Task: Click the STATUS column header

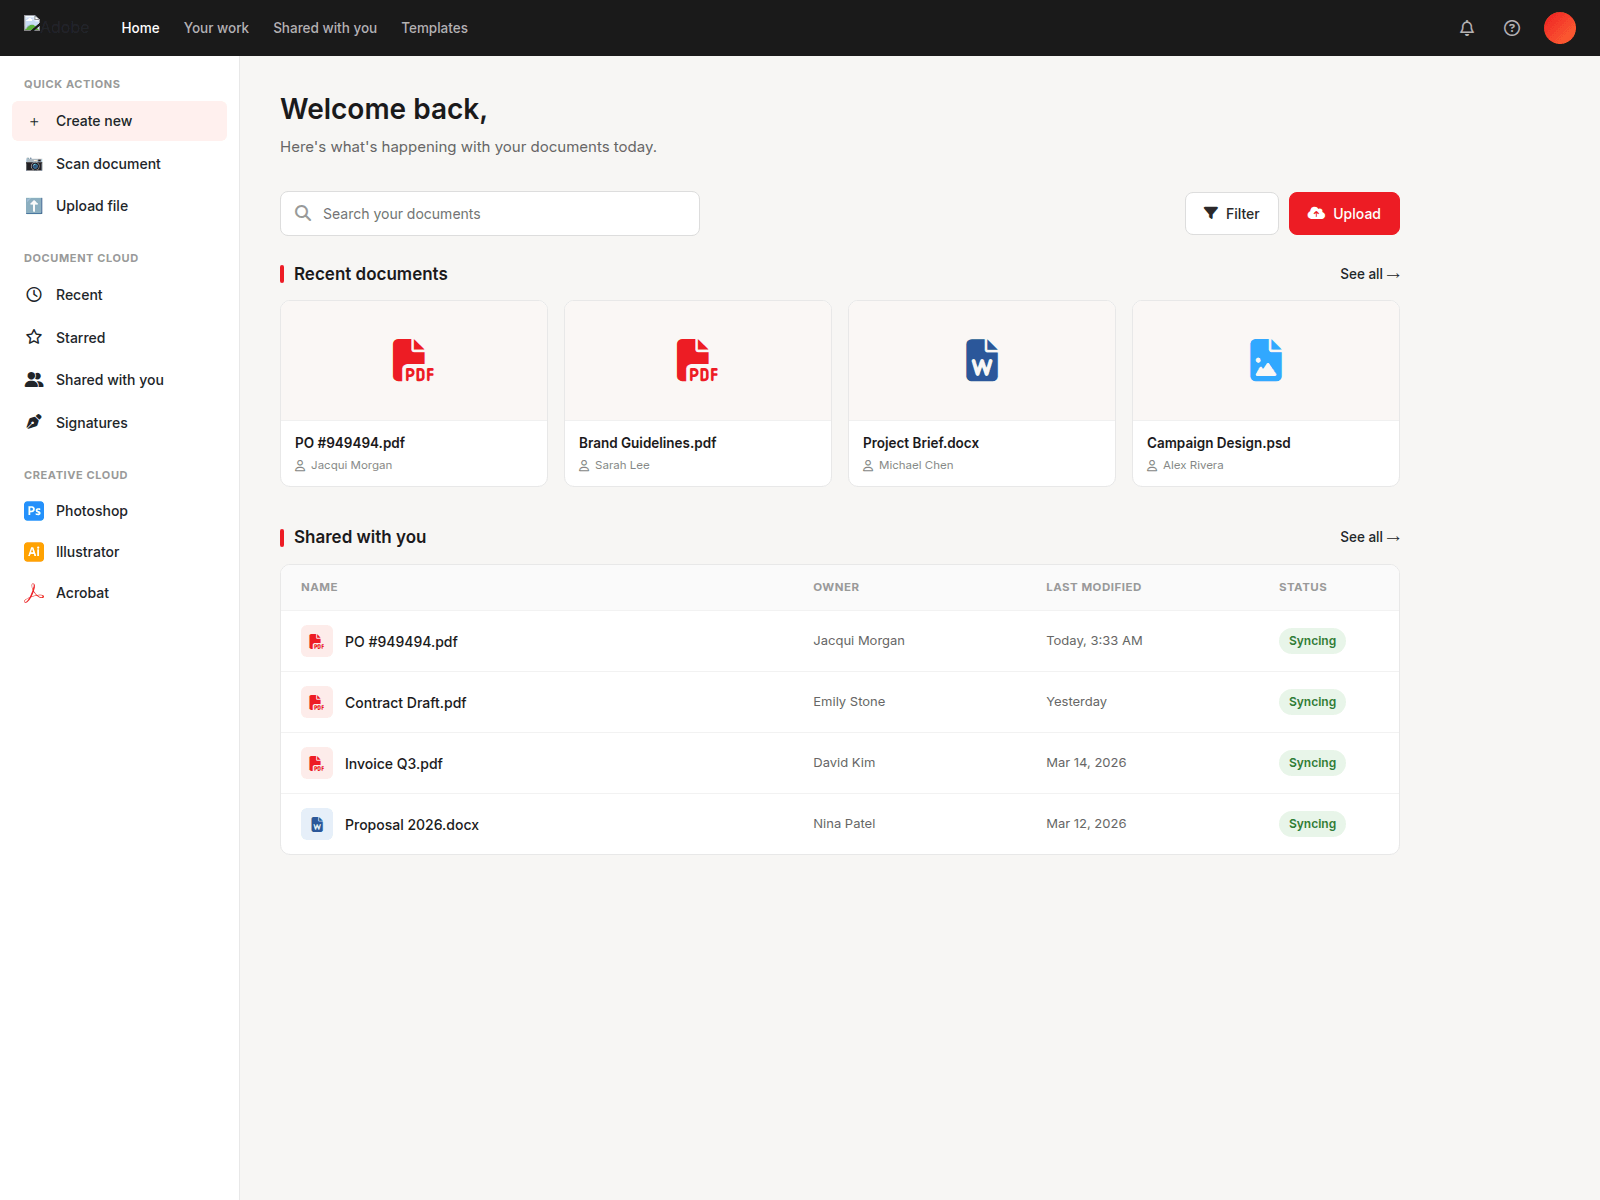Action: coord(1303,587)
